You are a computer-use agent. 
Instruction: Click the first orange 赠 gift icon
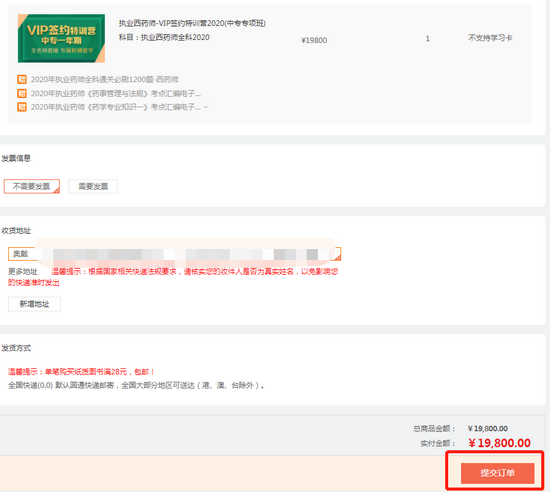[x=22, y=80]
